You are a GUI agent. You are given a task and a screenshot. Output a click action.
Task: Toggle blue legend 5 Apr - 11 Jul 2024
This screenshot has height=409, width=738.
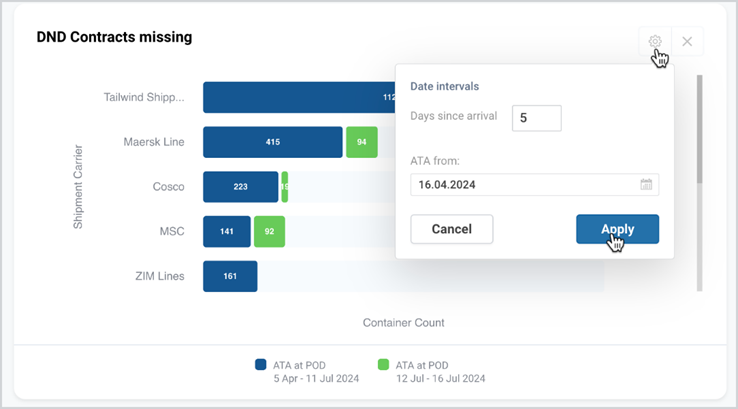307,371
